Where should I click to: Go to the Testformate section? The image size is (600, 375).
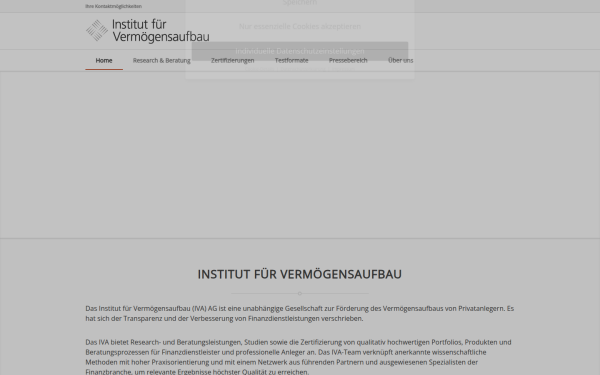point(291,60)
